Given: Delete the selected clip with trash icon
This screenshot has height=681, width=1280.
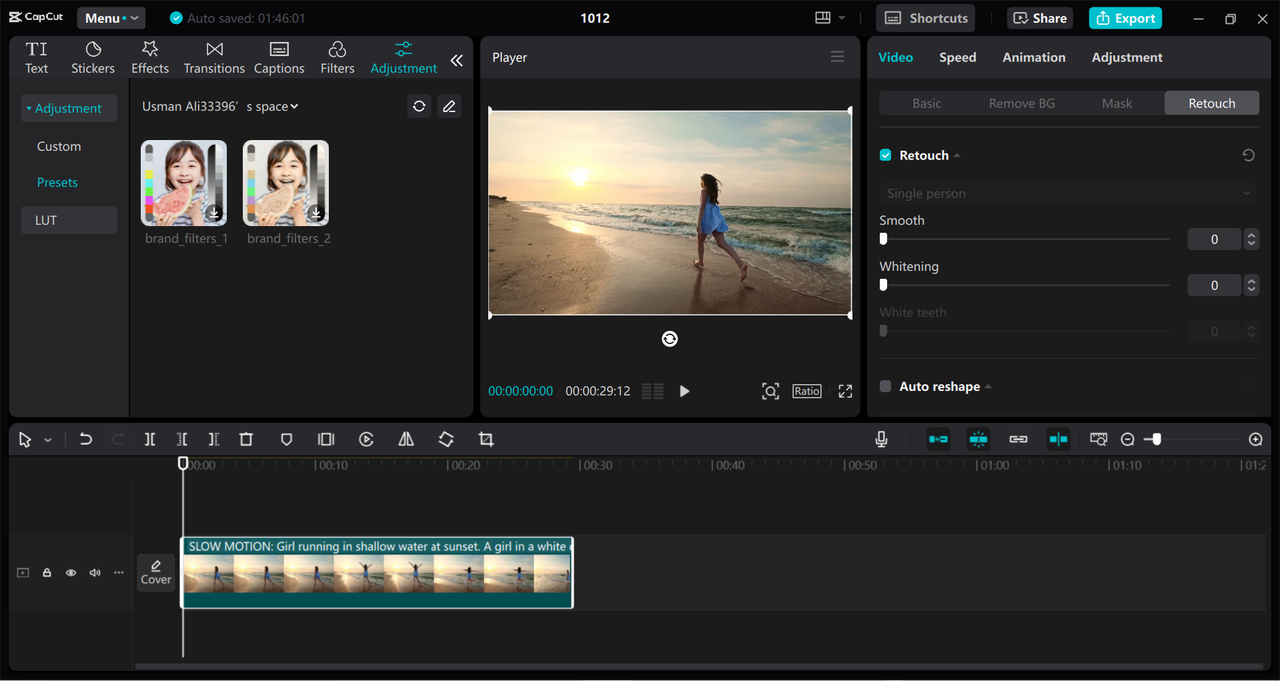Looking at the screenshot, I should [x=246, y=439].
